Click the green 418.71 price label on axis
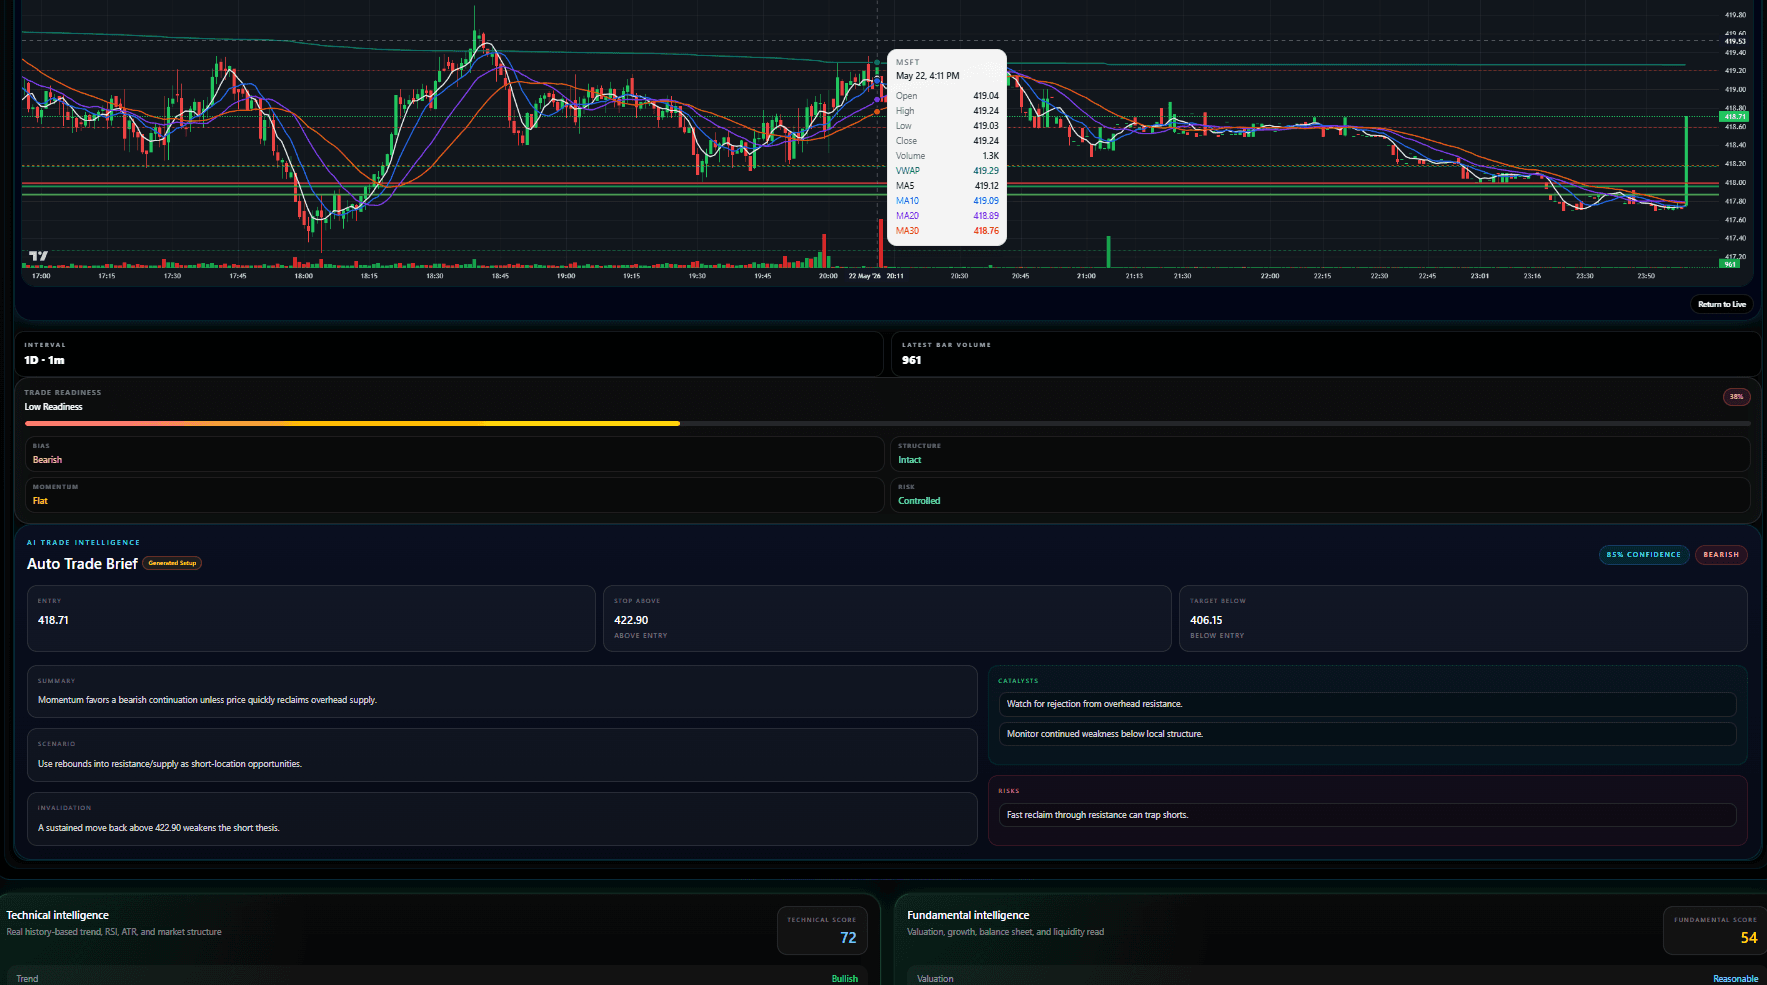Image resolution: width=1767 pixels, height=985 pixels. click(x=1734, y=117)
